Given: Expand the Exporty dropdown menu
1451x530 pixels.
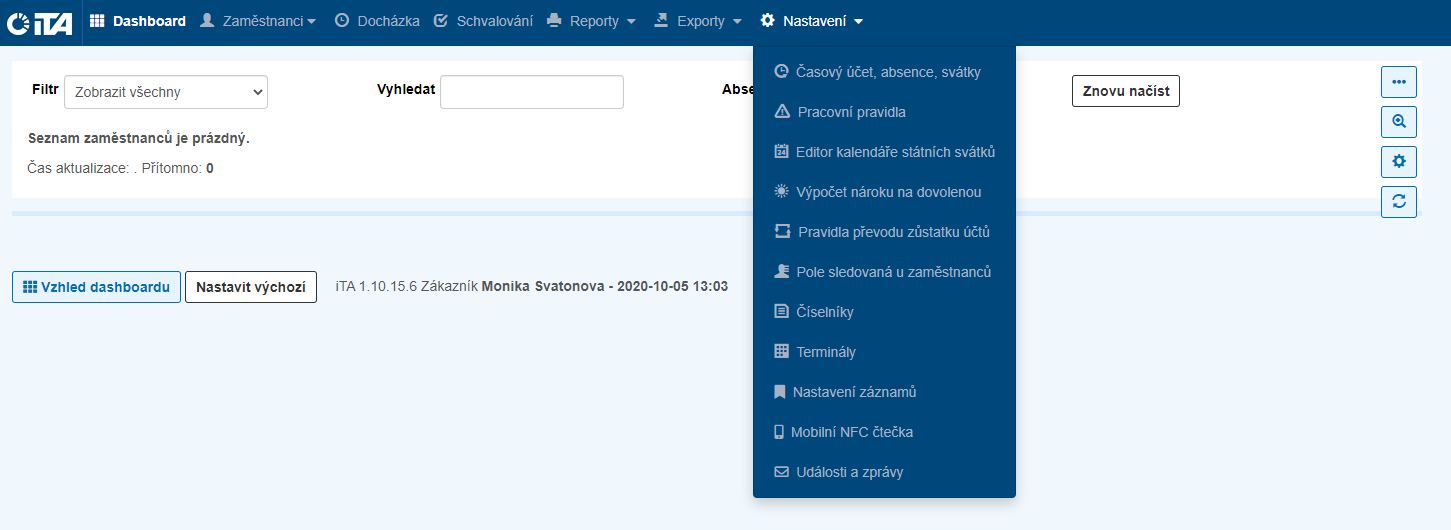Looking at the screenshot, I should (698, 21).
